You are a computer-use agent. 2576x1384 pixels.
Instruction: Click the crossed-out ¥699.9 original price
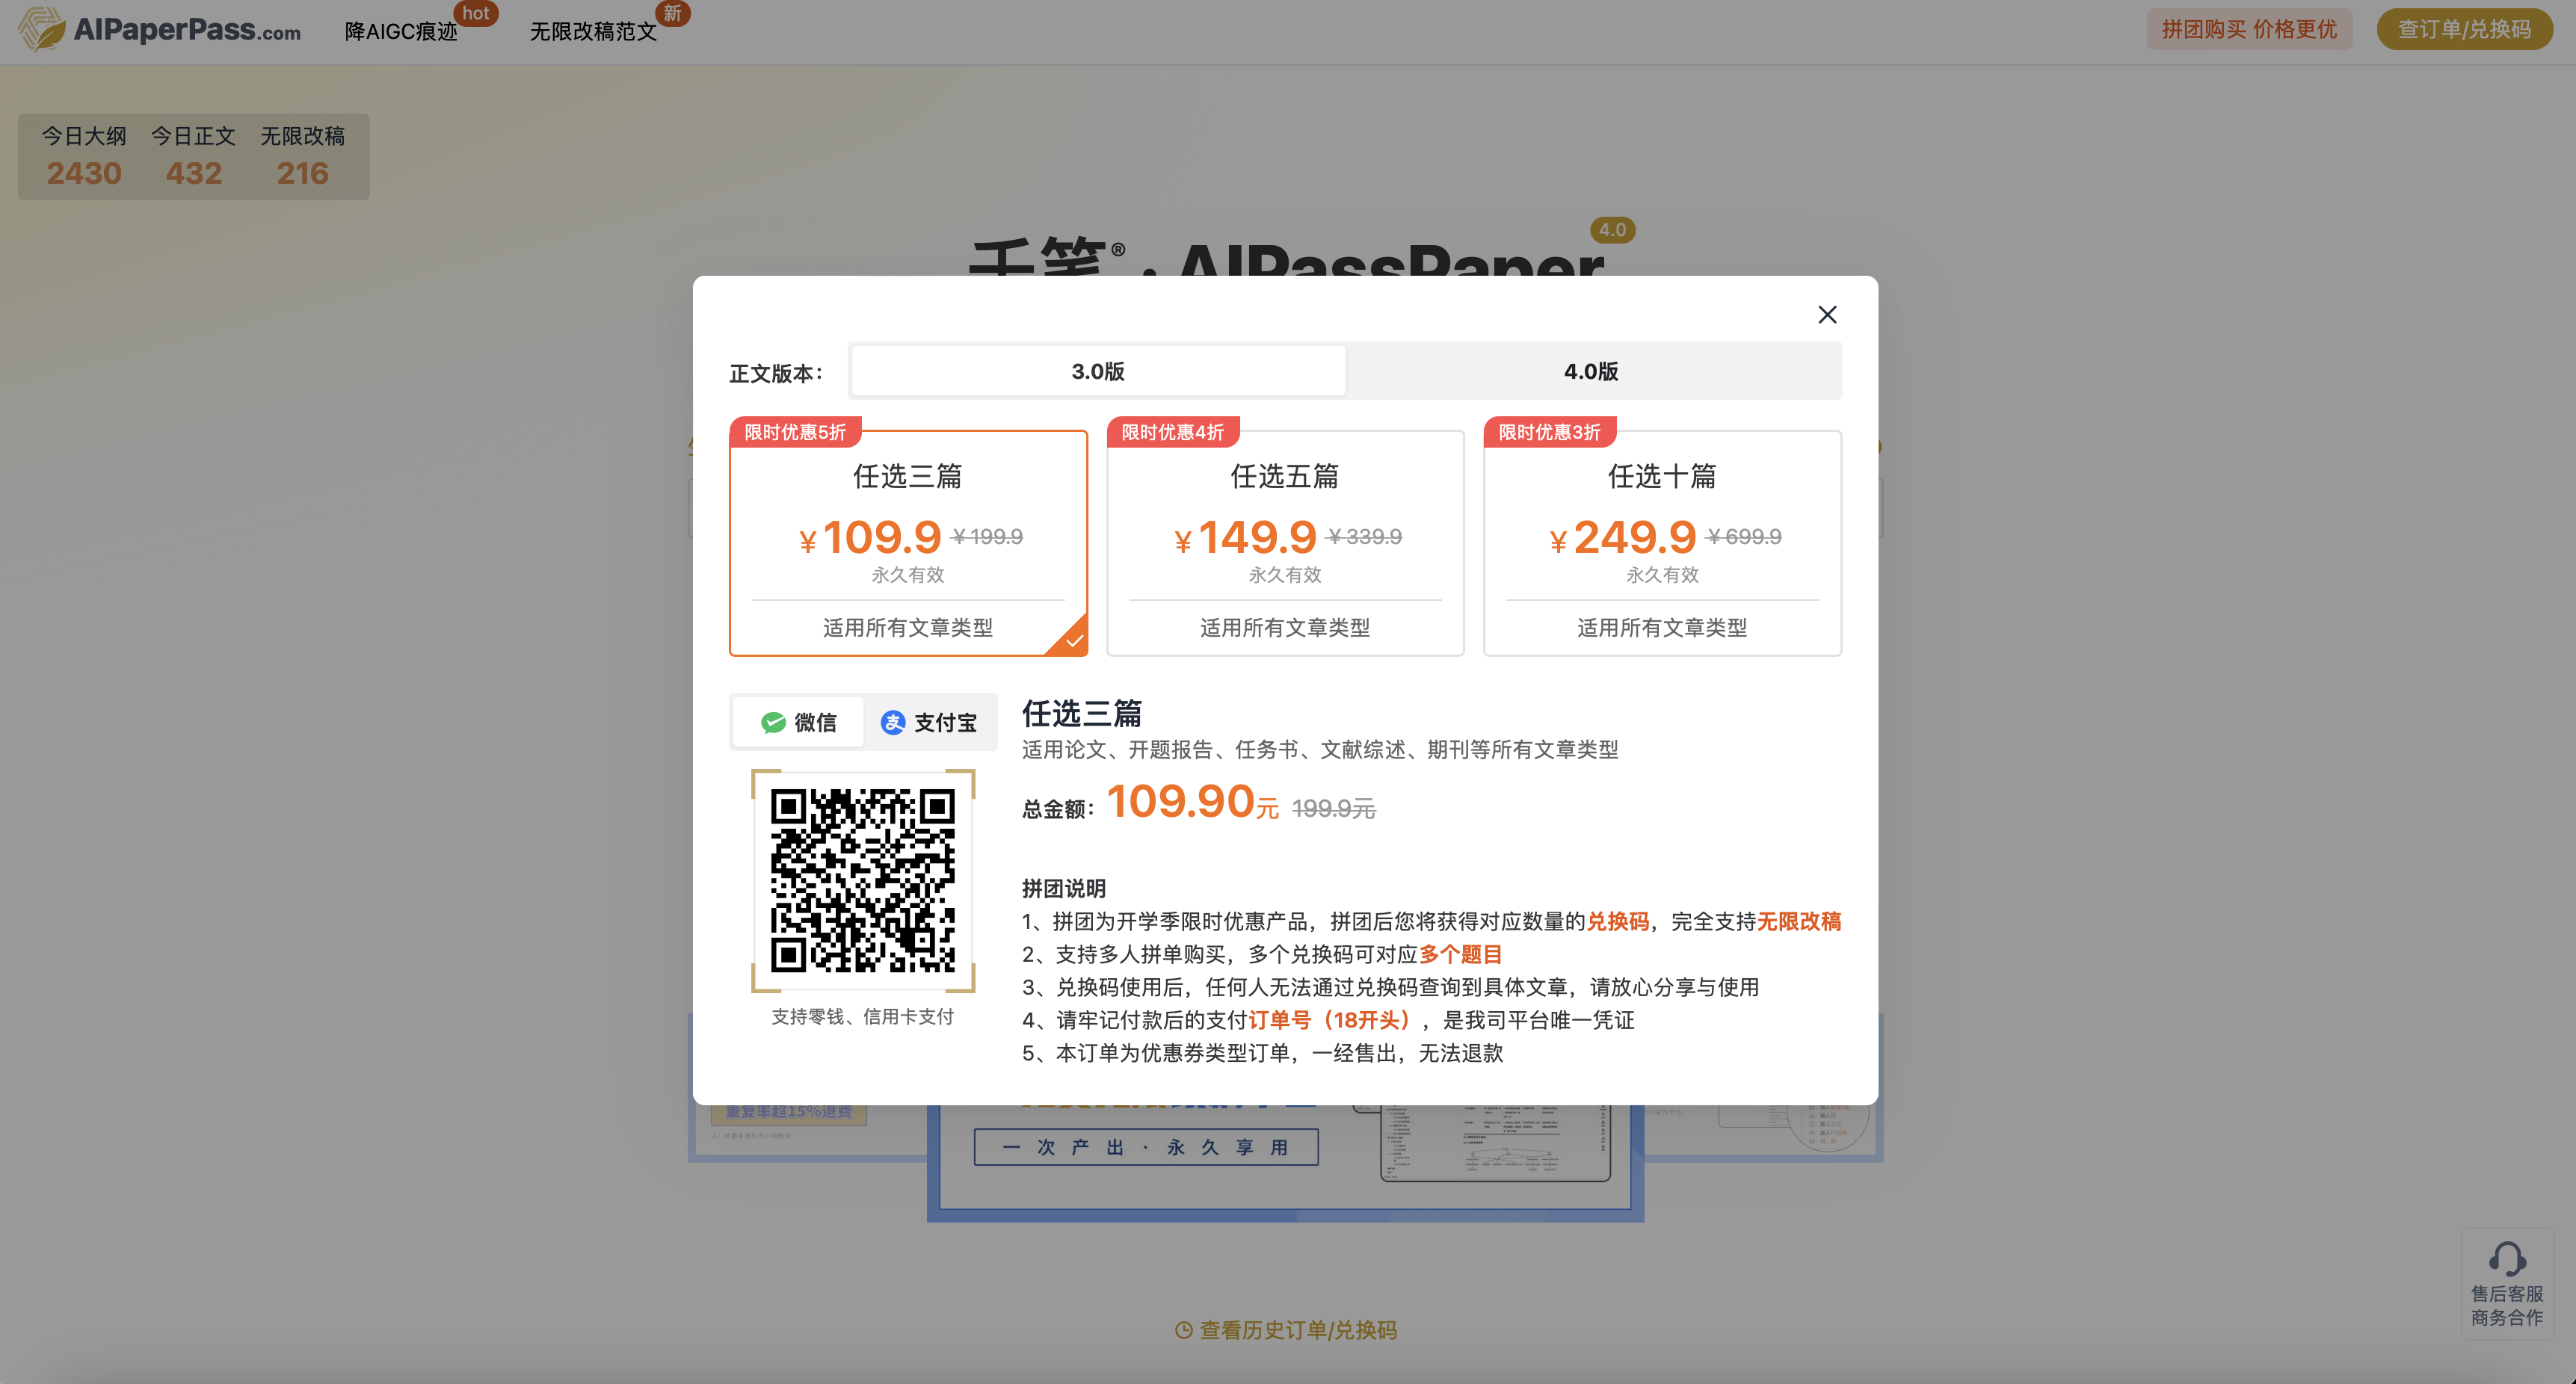1744,537
